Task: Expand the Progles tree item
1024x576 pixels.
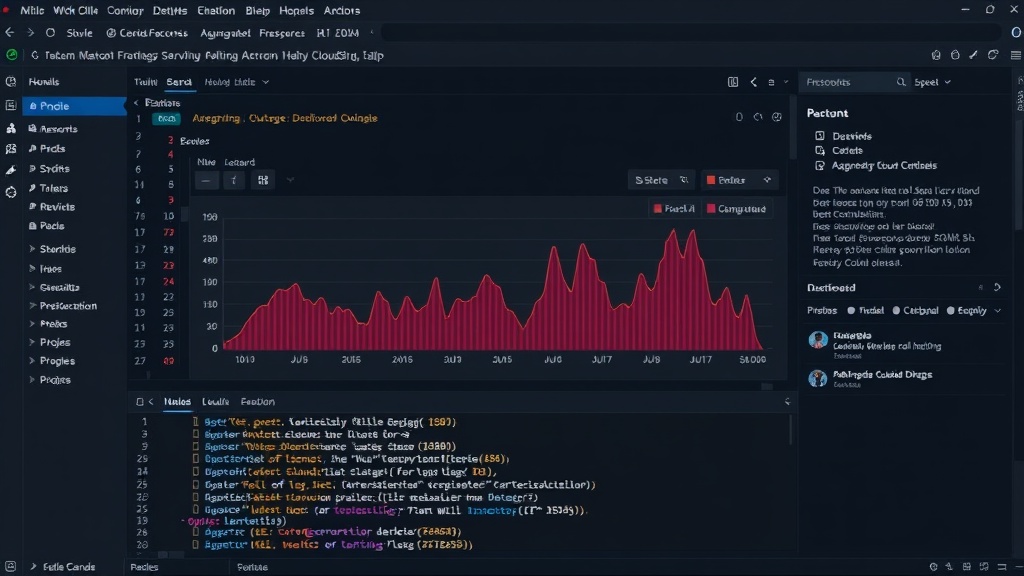Action: [32, 360]
